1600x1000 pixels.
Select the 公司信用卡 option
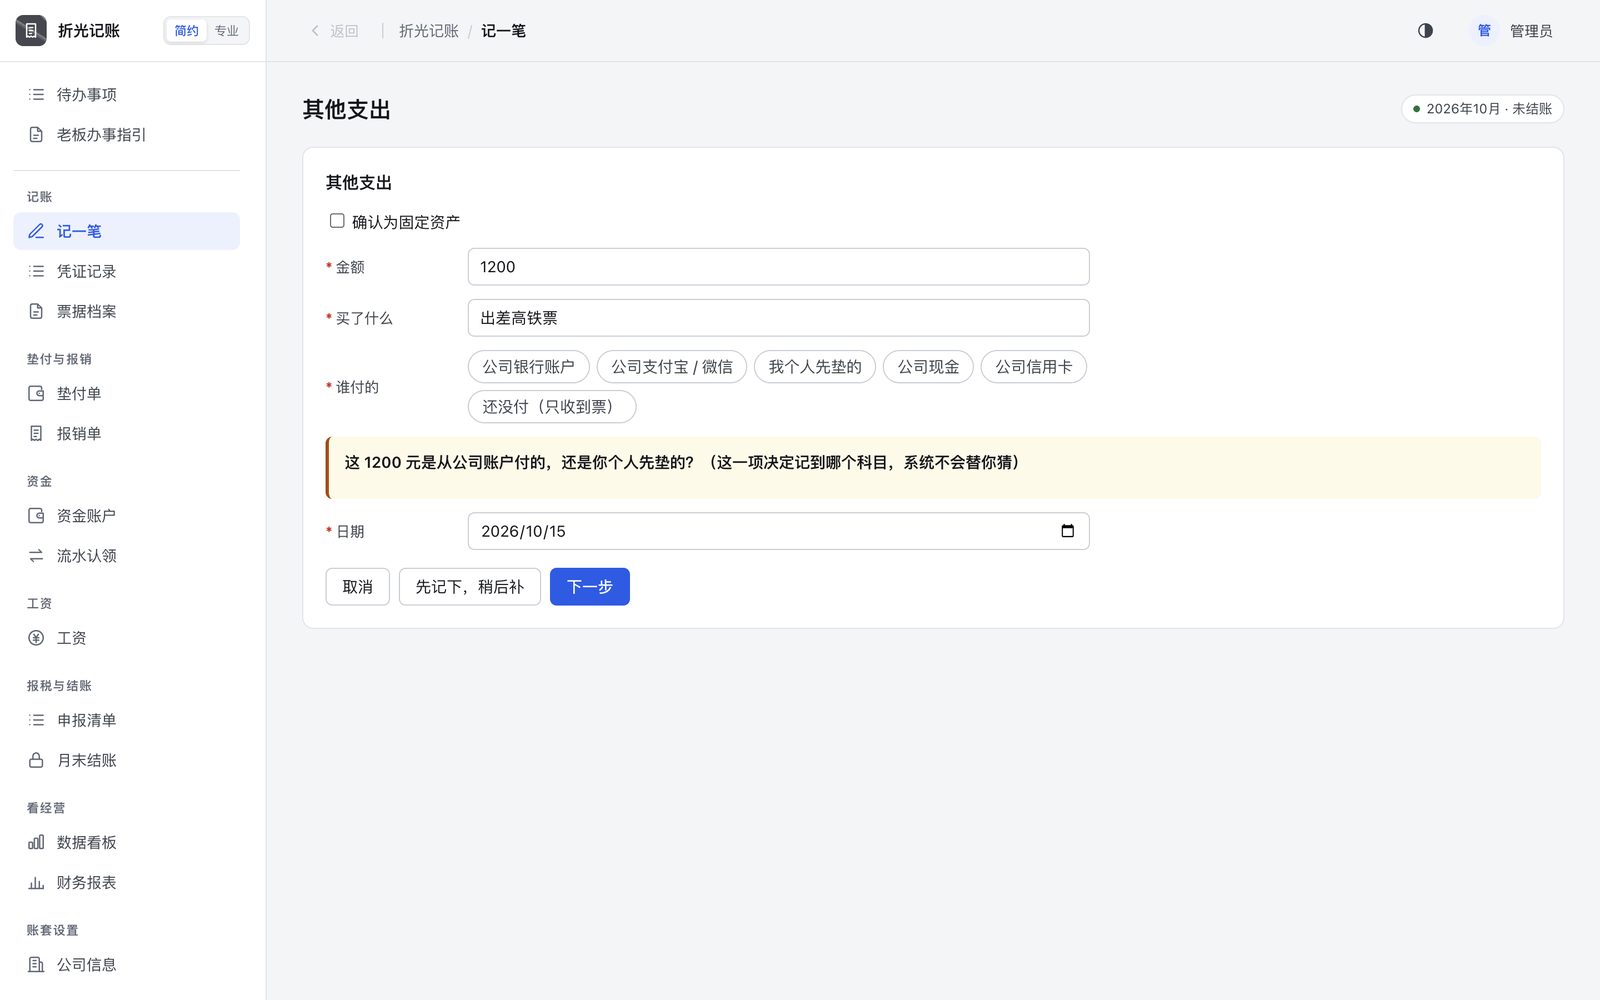click(x=1034, y=367)
